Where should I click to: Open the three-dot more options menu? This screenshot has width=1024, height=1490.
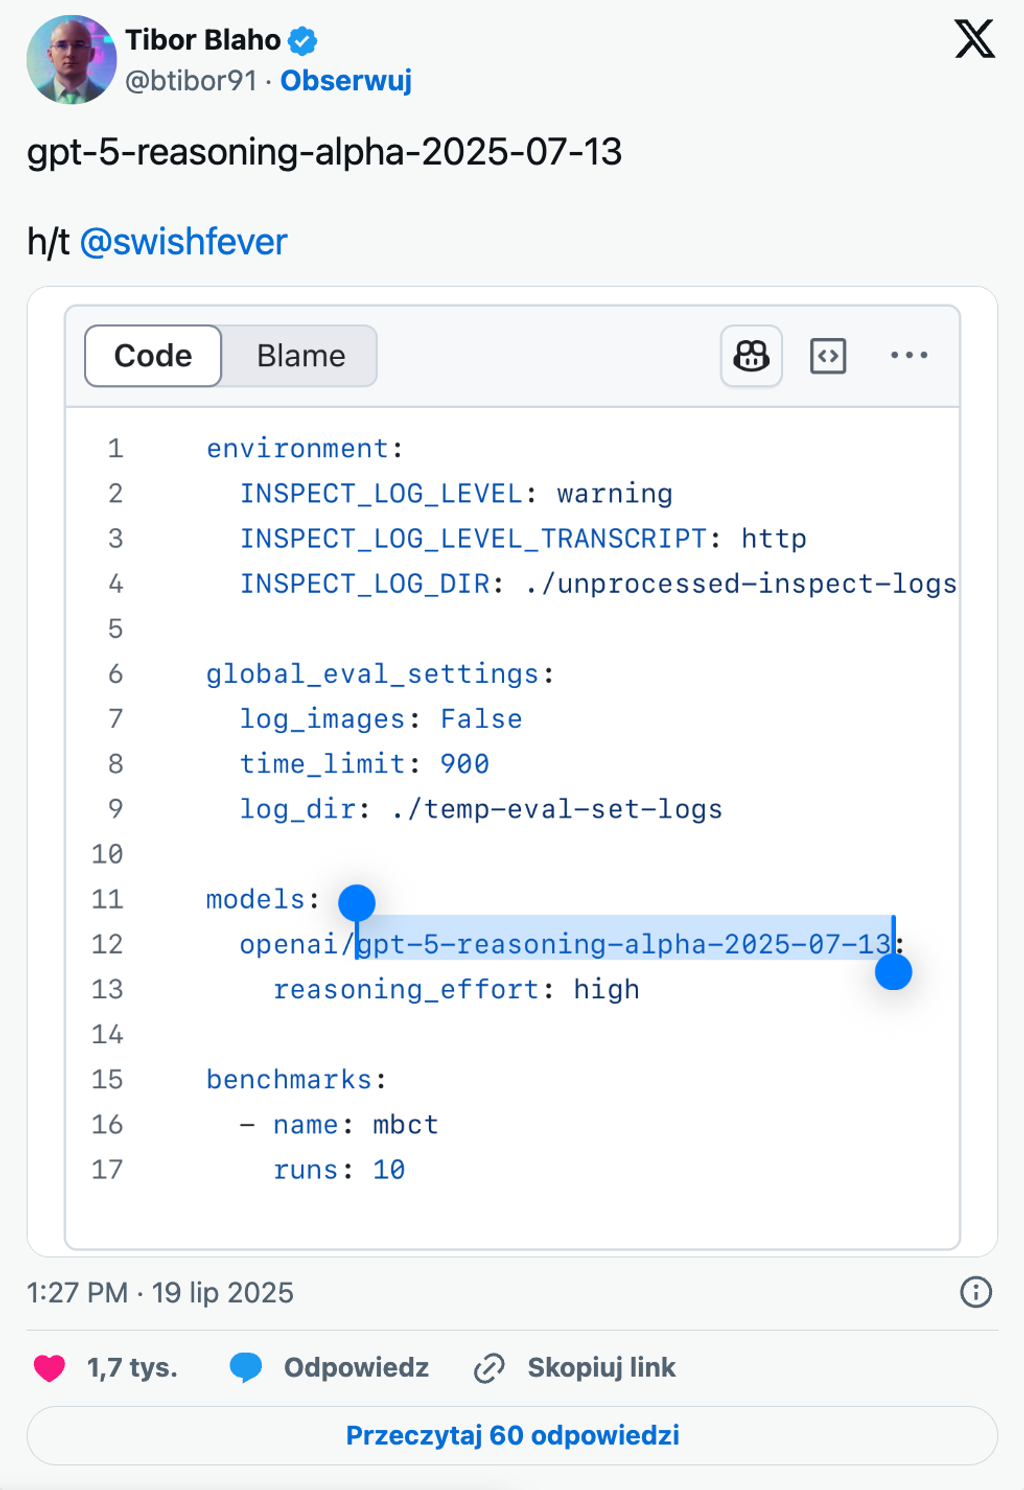tap(909, 355)
